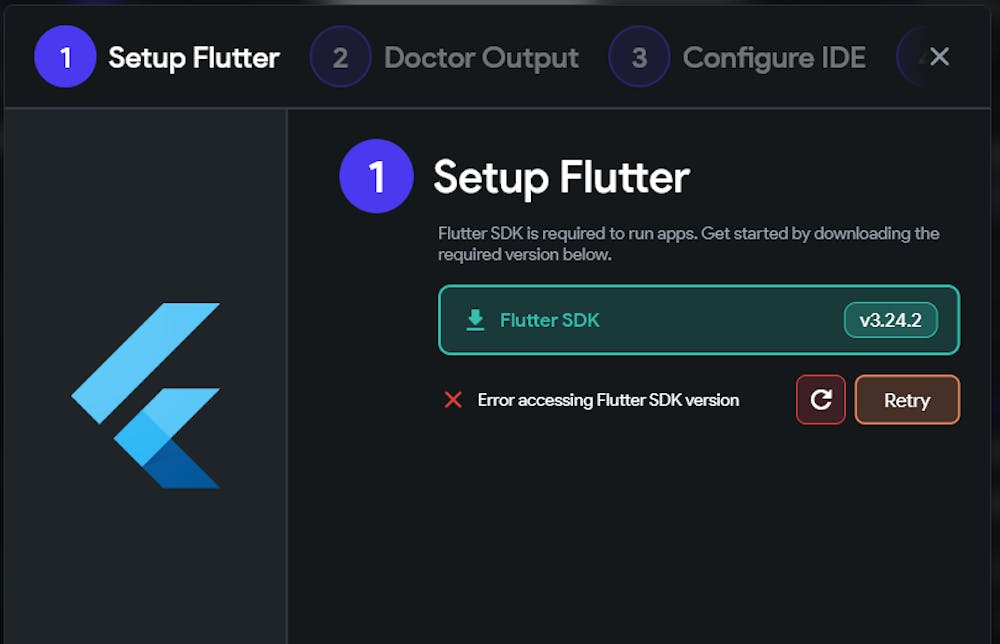Screen dimensions: 1000x644
Task: Click the large number 1 heading badge
Action: click(376, 176)
